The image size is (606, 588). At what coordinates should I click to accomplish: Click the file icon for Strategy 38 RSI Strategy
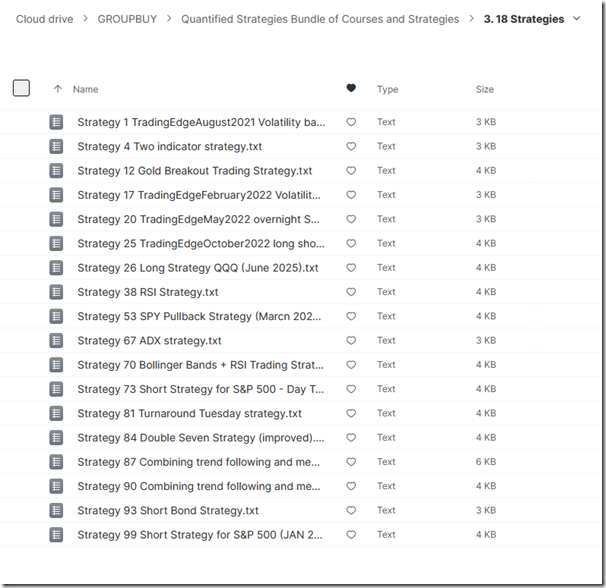click(56, 292)
